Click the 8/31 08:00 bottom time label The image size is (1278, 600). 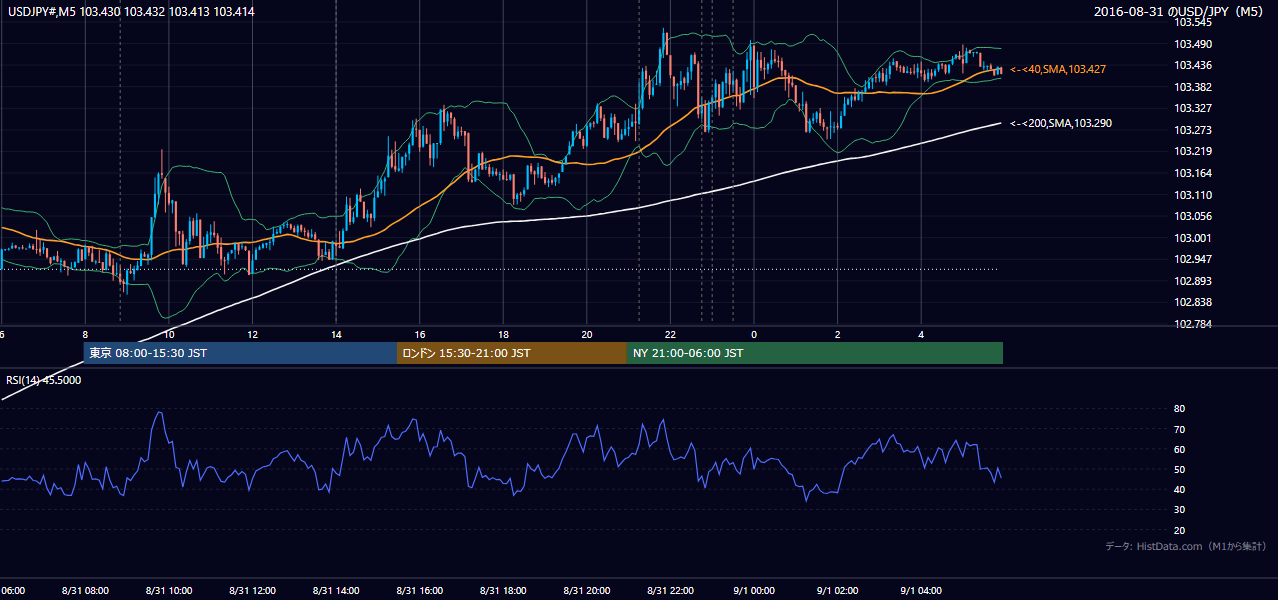(x=85, y=590)
